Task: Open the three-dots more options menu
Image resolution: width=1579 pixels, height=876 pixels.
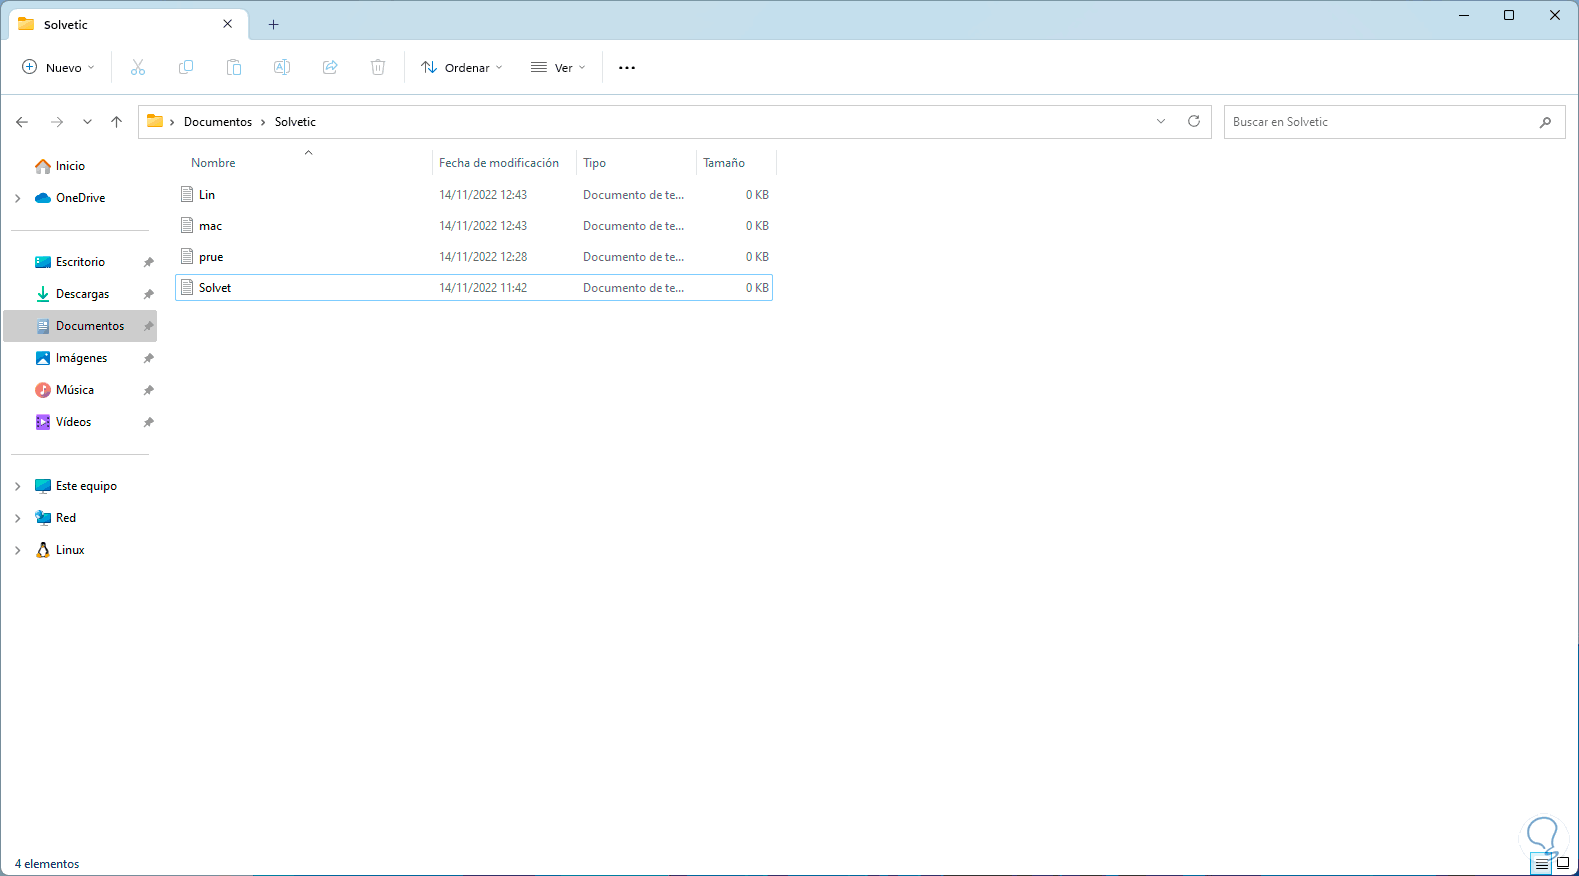Action: point(627,68)
